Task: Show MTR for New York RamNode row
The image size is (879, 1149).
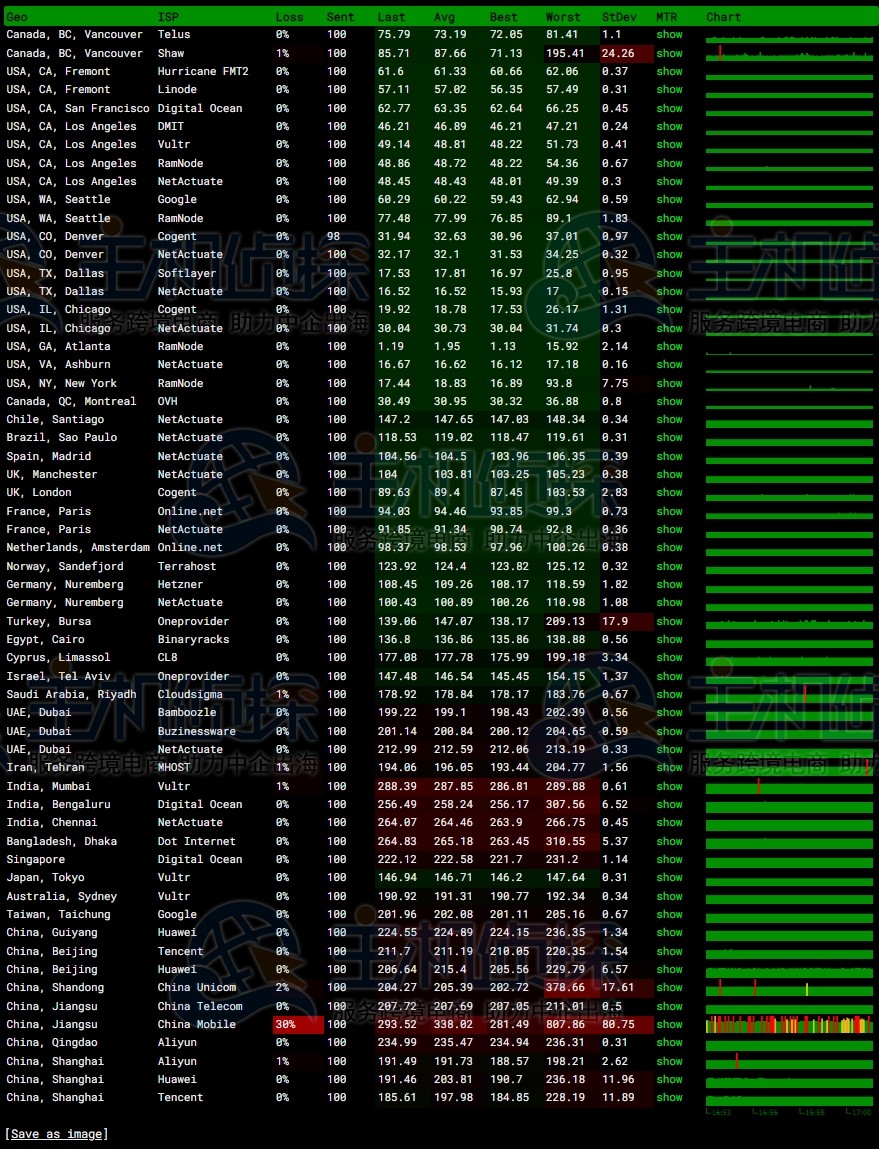Action: [669, 383]
